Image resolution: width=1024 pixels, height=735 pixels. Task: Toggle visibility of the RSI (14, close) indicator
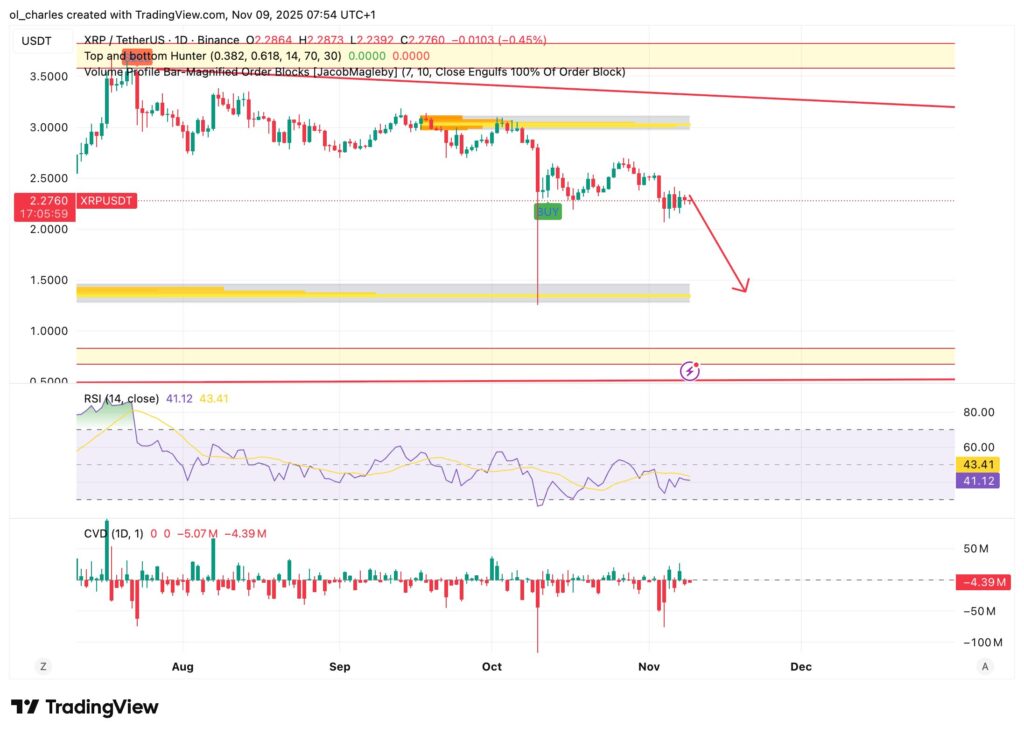[120, 398]
